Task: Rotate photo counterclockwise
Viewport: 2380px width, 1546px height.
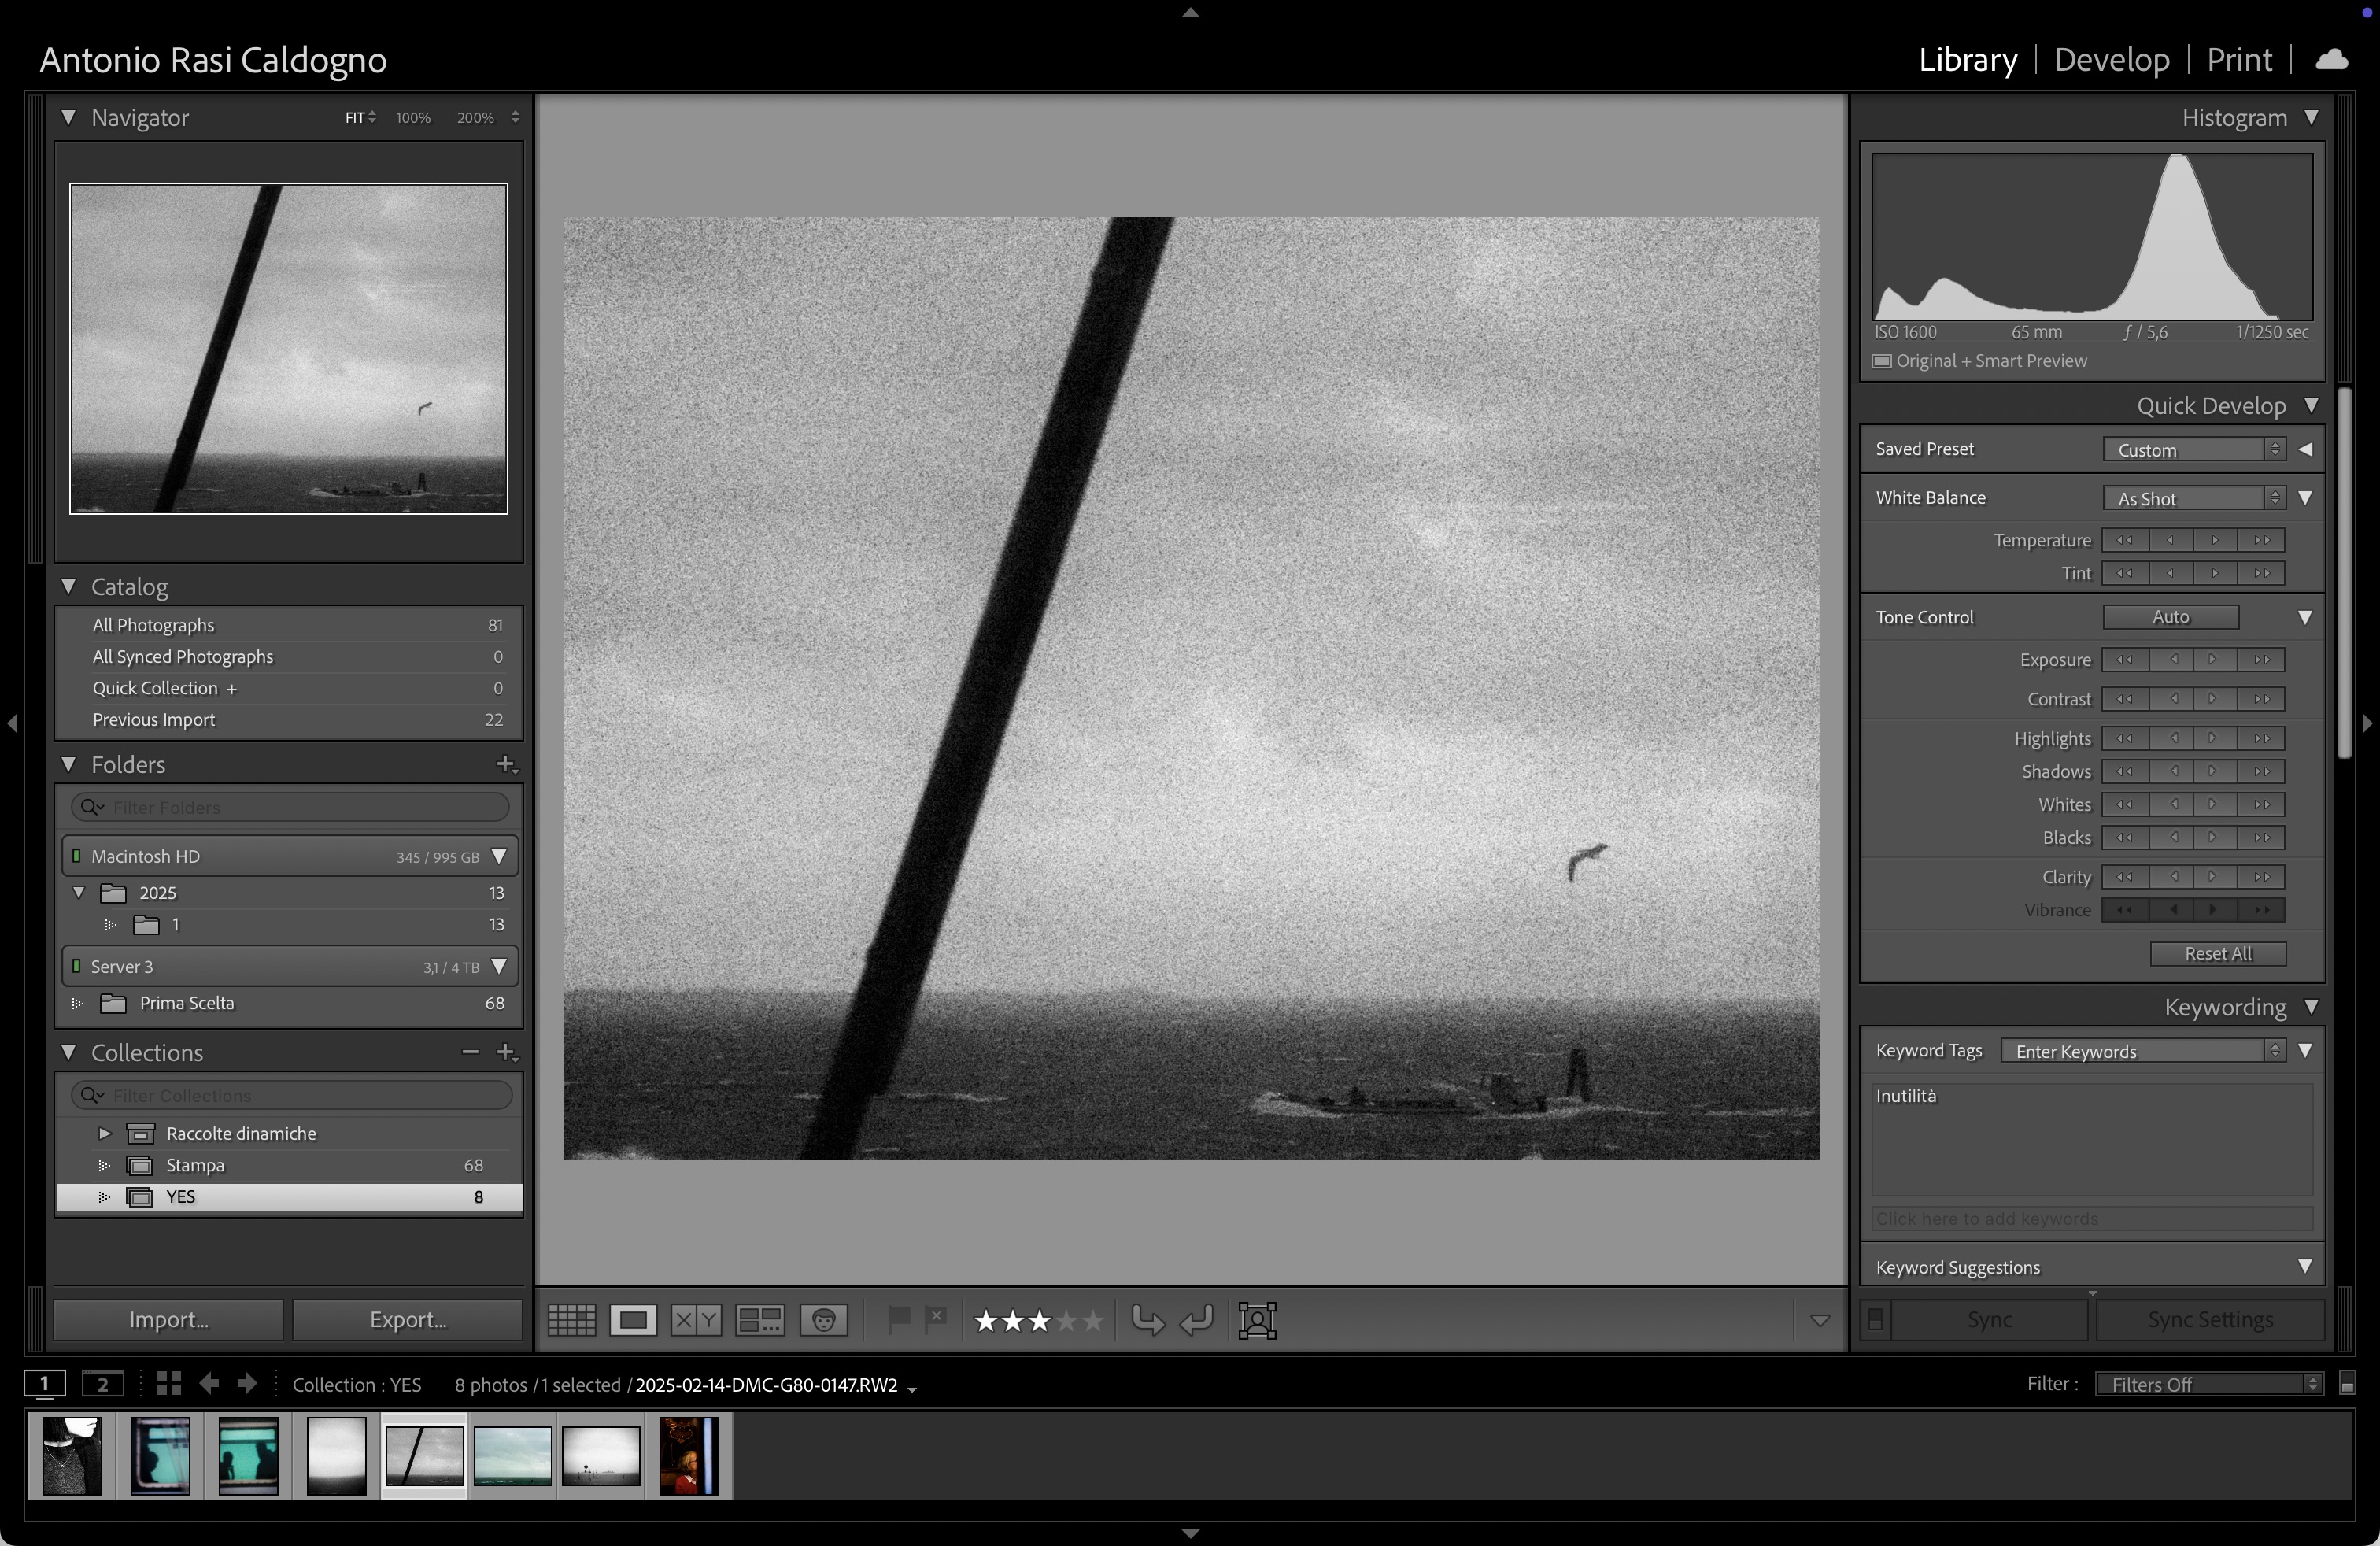Action: 1148,1320
